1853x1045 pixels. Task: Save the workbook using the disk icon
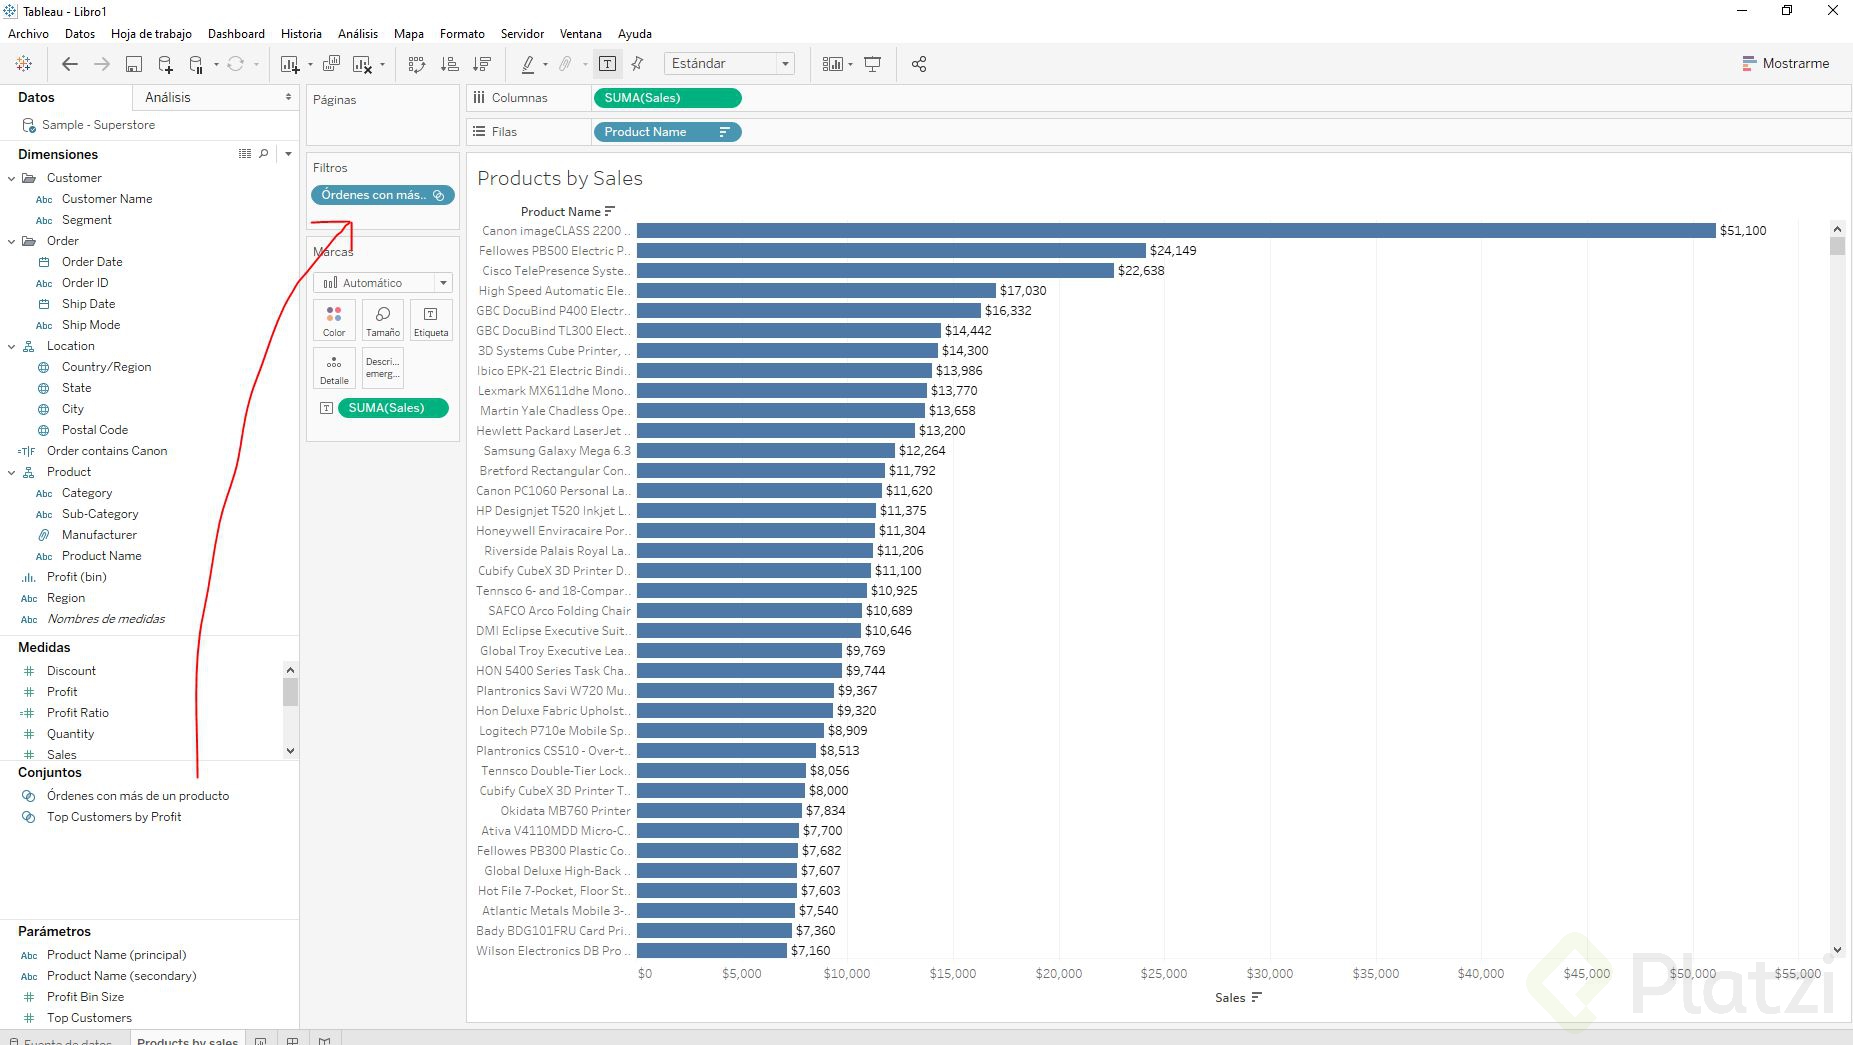click(133, 64)
